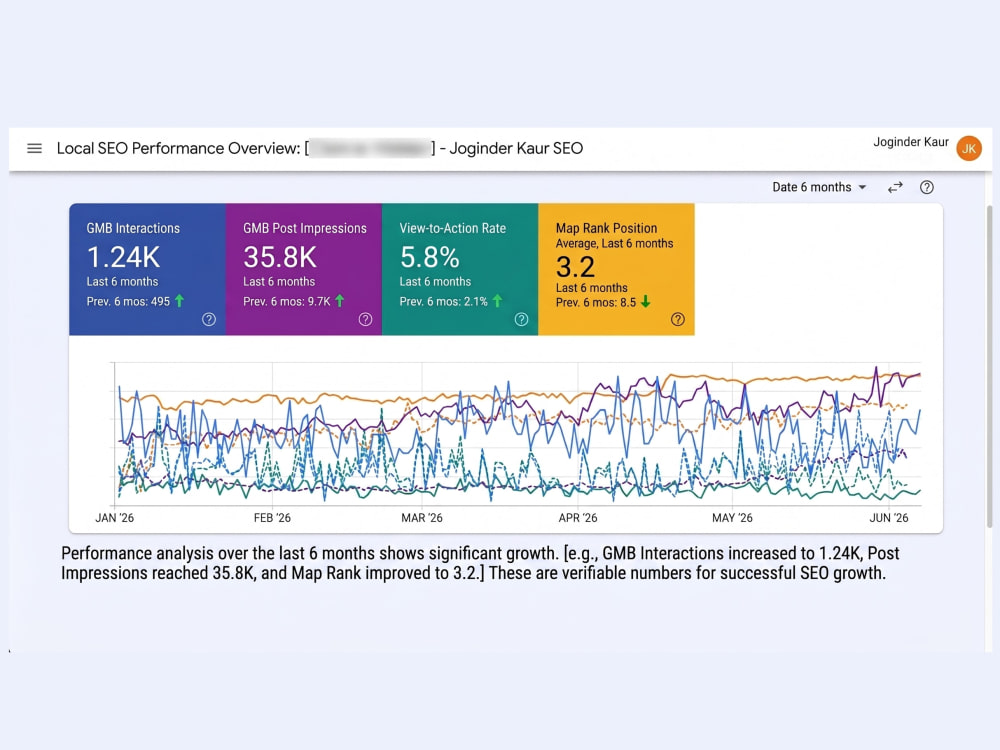Click the MAY '26 axis label
The image size is (1000, 750).
point(732,518)
